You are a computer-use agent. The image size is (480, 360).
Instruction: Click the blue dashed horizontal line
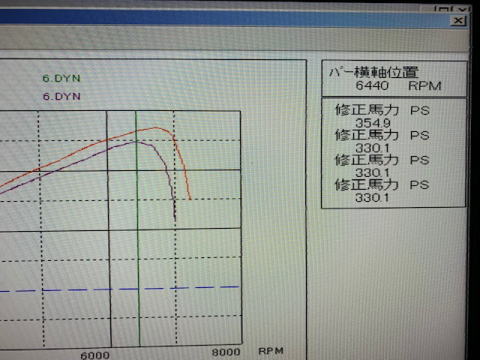[120, 289]
